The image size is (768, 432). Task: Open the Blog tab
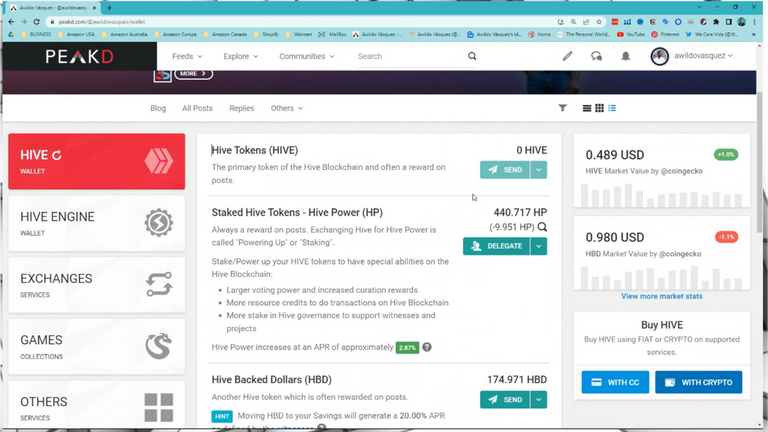tap(158, 108)
